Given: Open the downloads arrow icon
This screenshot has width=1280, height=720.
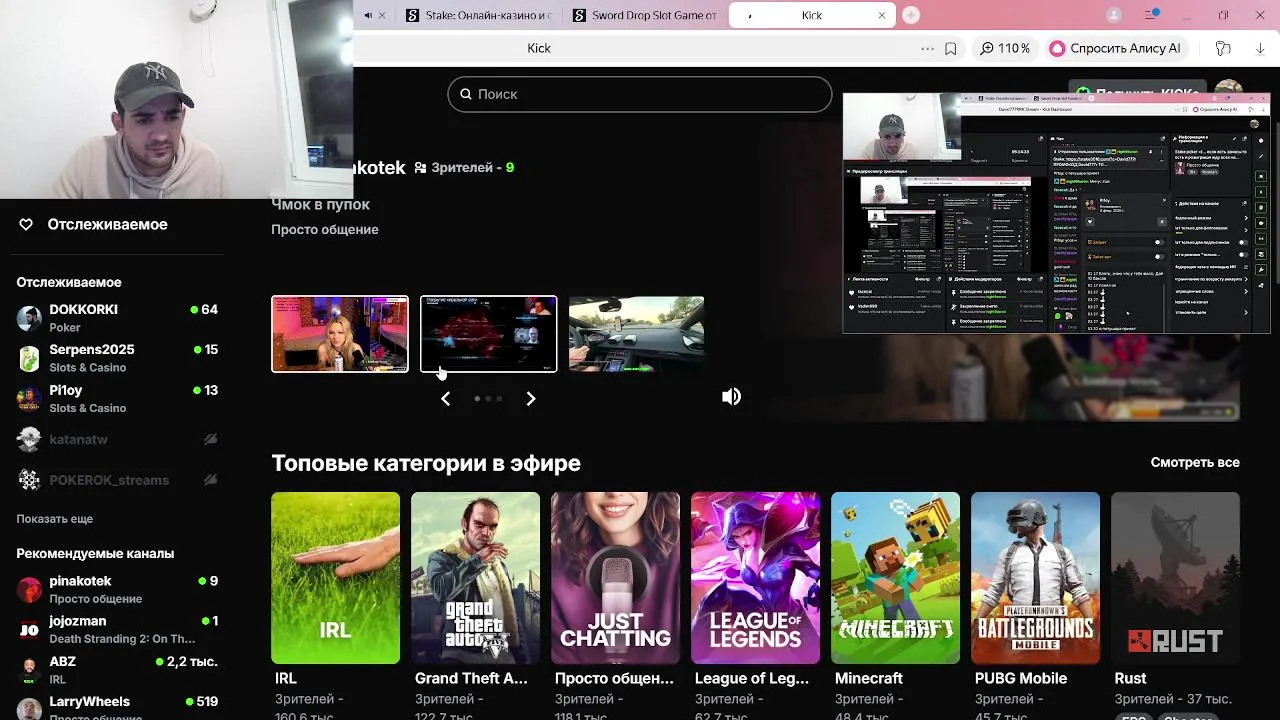Looking at the screenshot, I should click(1259, 48).
